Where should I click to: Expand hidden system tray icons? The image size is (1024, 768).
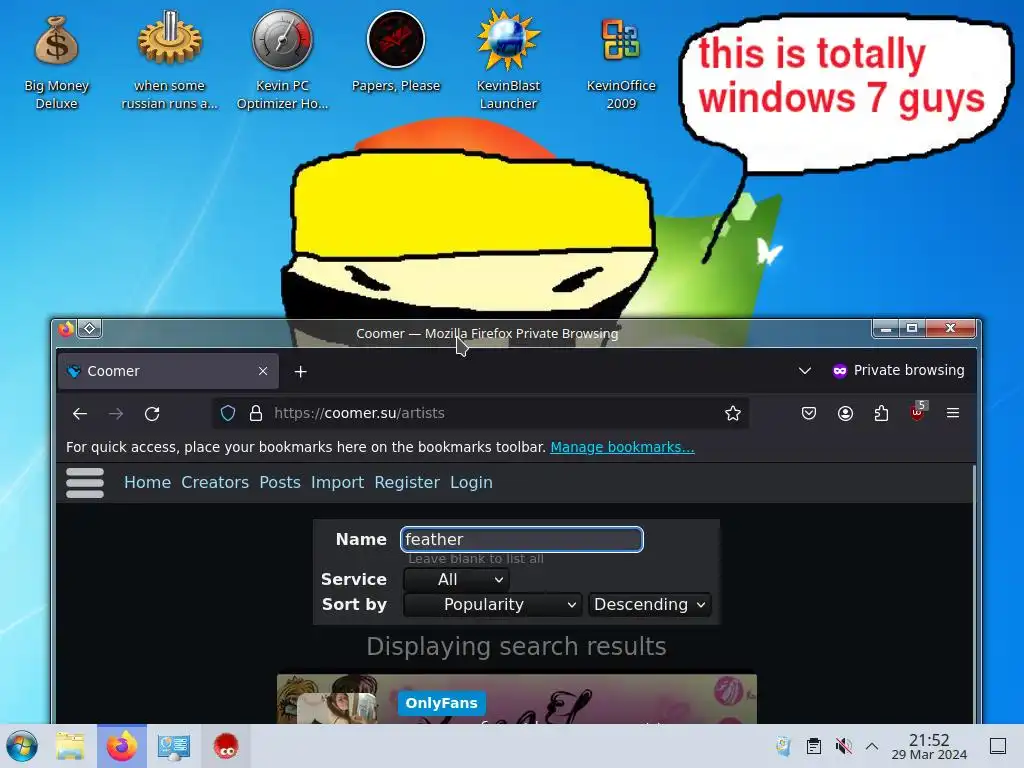pyautogui.click(x=872, y=746)
